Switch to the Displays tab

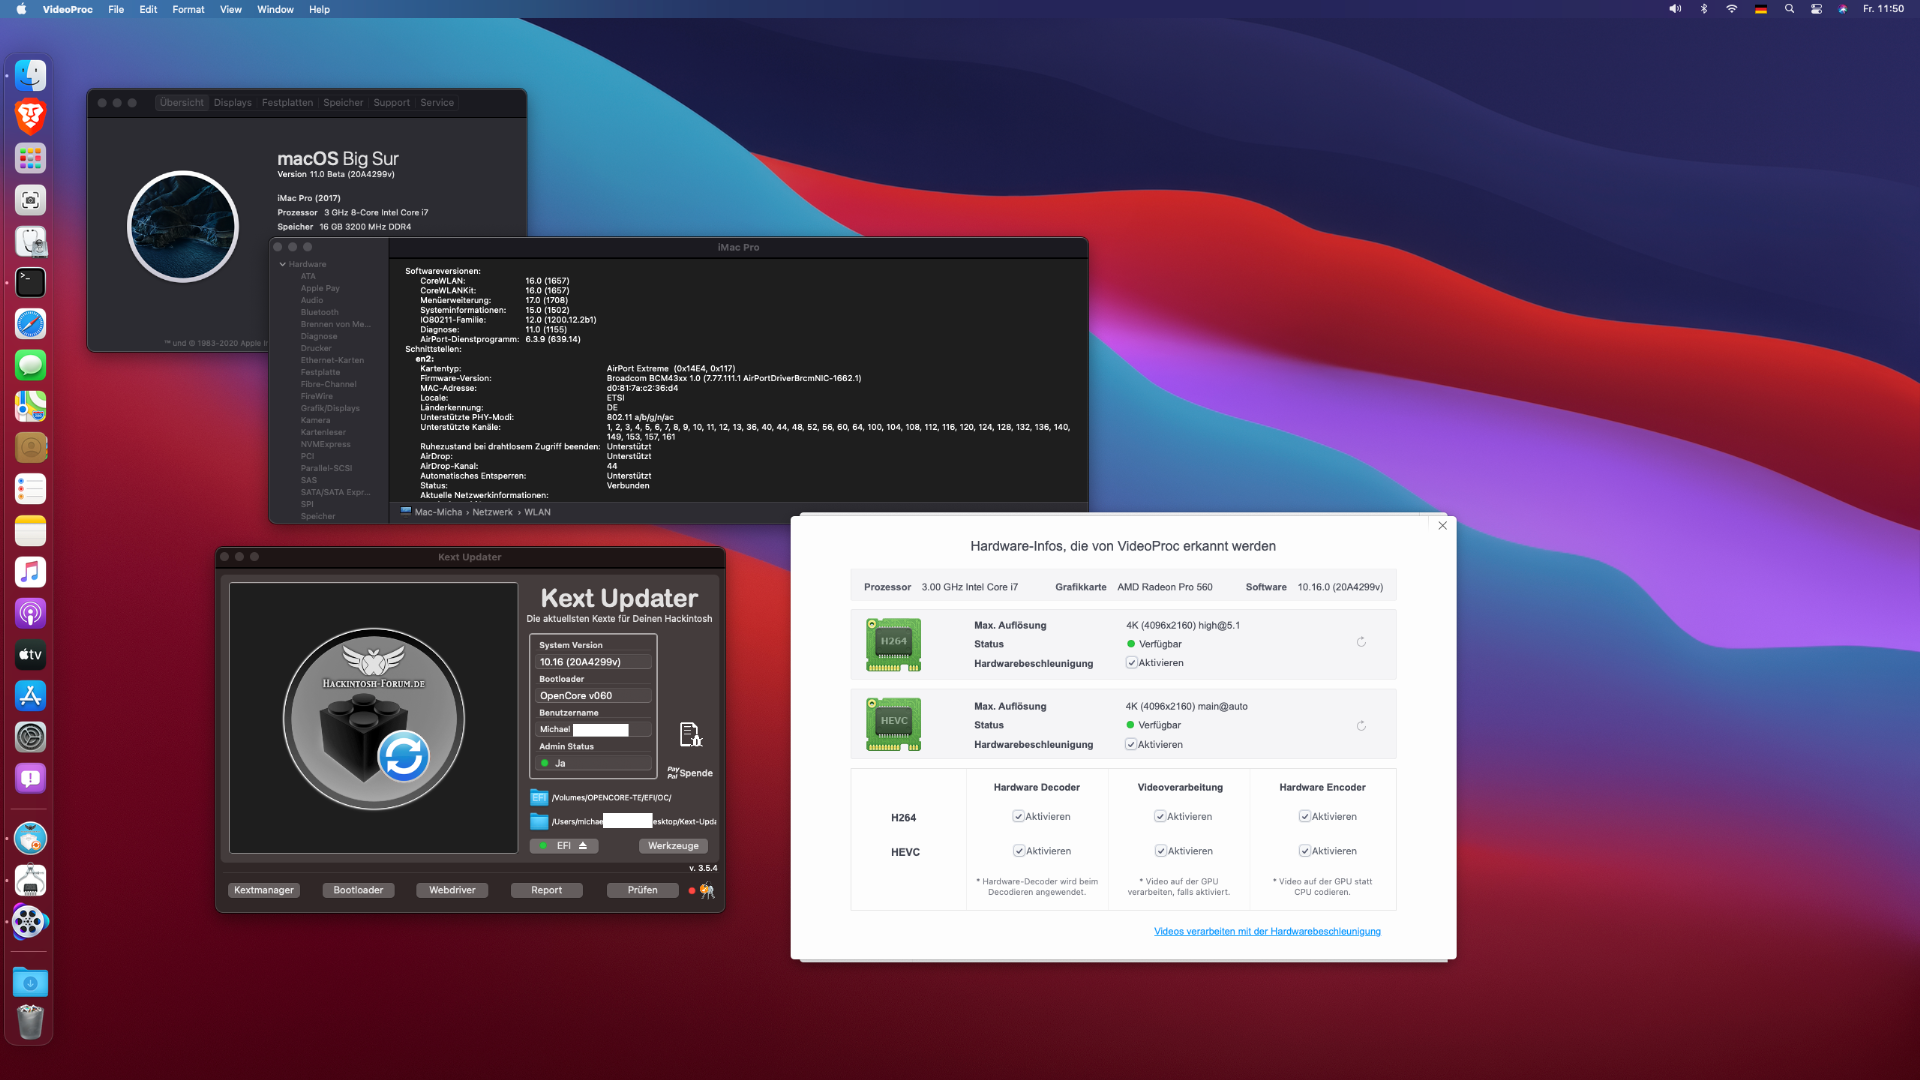pyautogui.click(x=232, y=103)
